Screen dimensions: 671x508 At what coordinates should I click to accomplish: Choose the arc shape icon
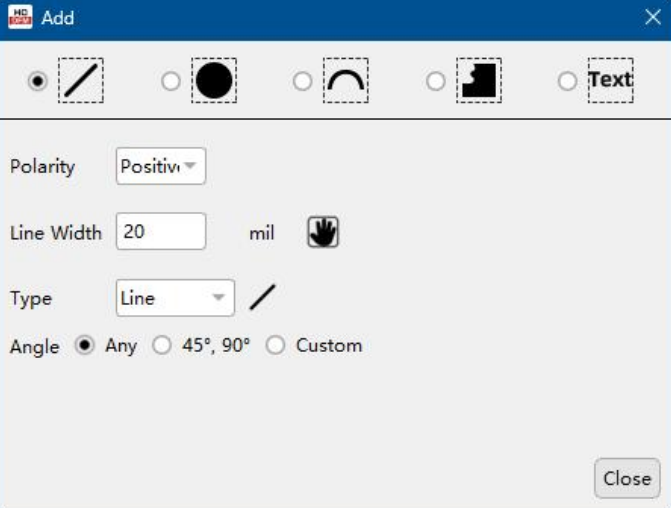[x=346, y=81]
